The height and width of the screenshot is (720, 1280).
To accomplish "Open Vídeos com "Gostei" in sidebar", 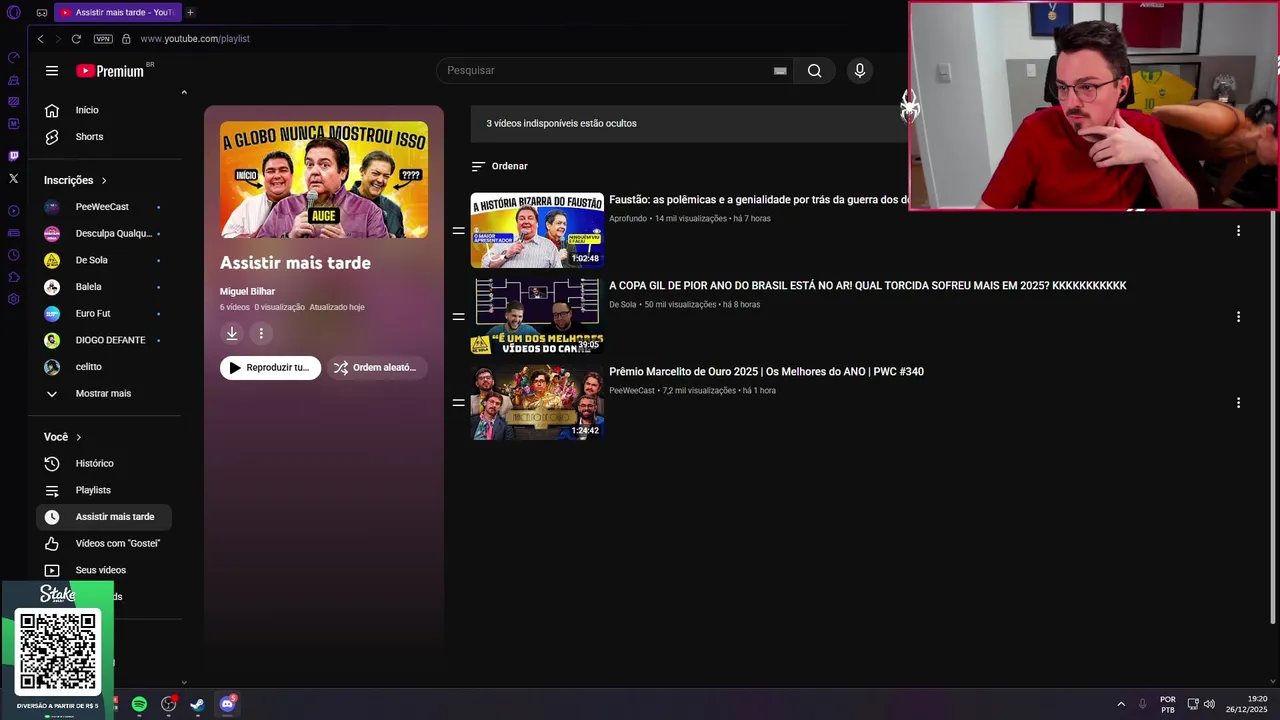I will coord(104,544).
